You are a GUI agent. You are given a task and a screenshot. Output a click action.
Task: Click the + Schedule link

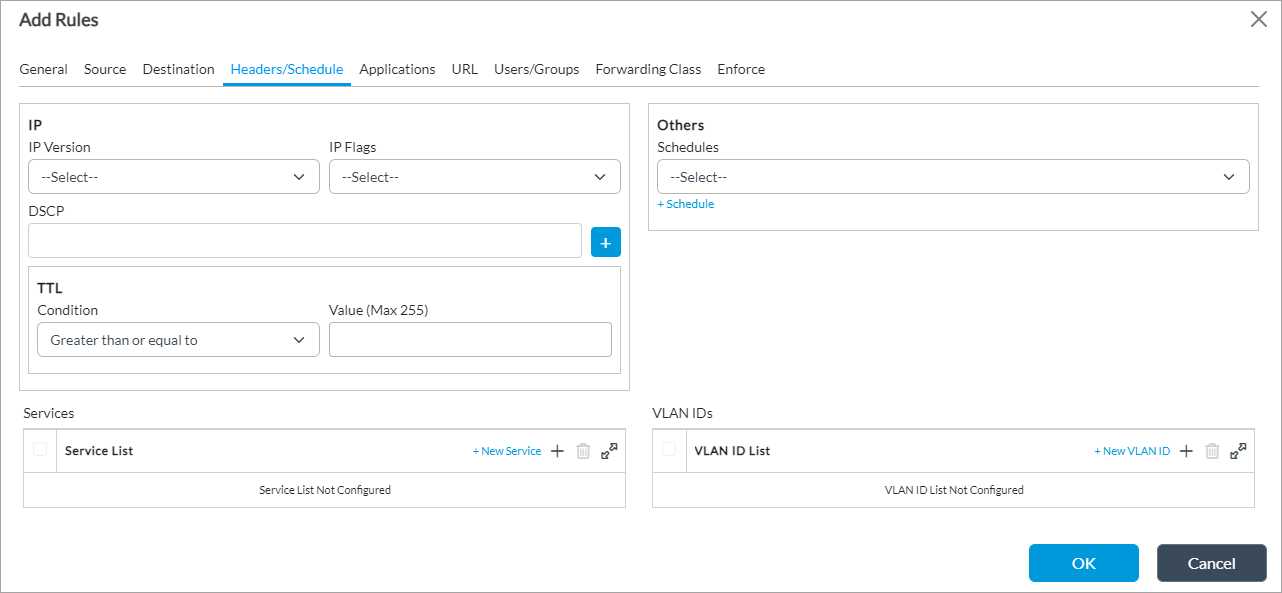686,204
